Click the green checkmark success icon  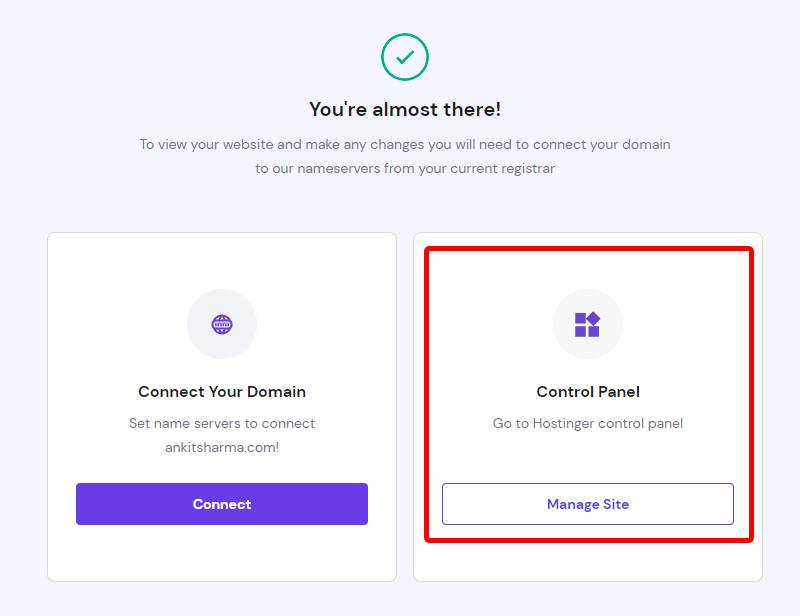(405, 57)
